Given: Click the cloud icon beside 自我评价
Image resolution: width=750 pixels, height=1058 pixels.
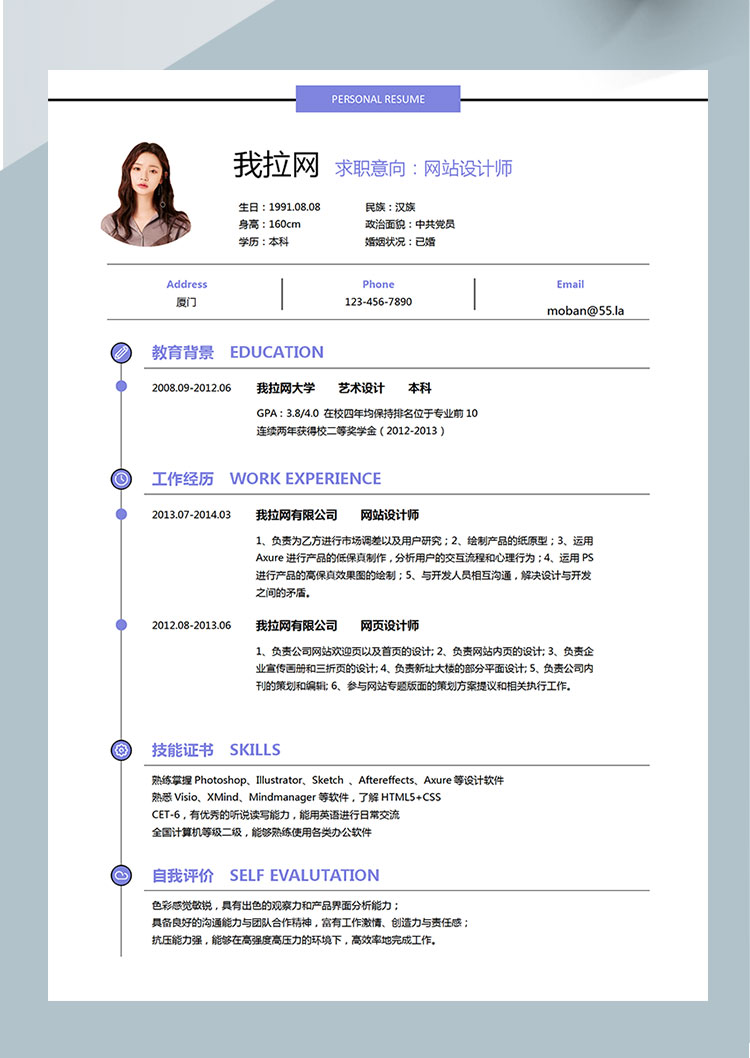Looking at the screenshot, I should [x=121, y=876].
